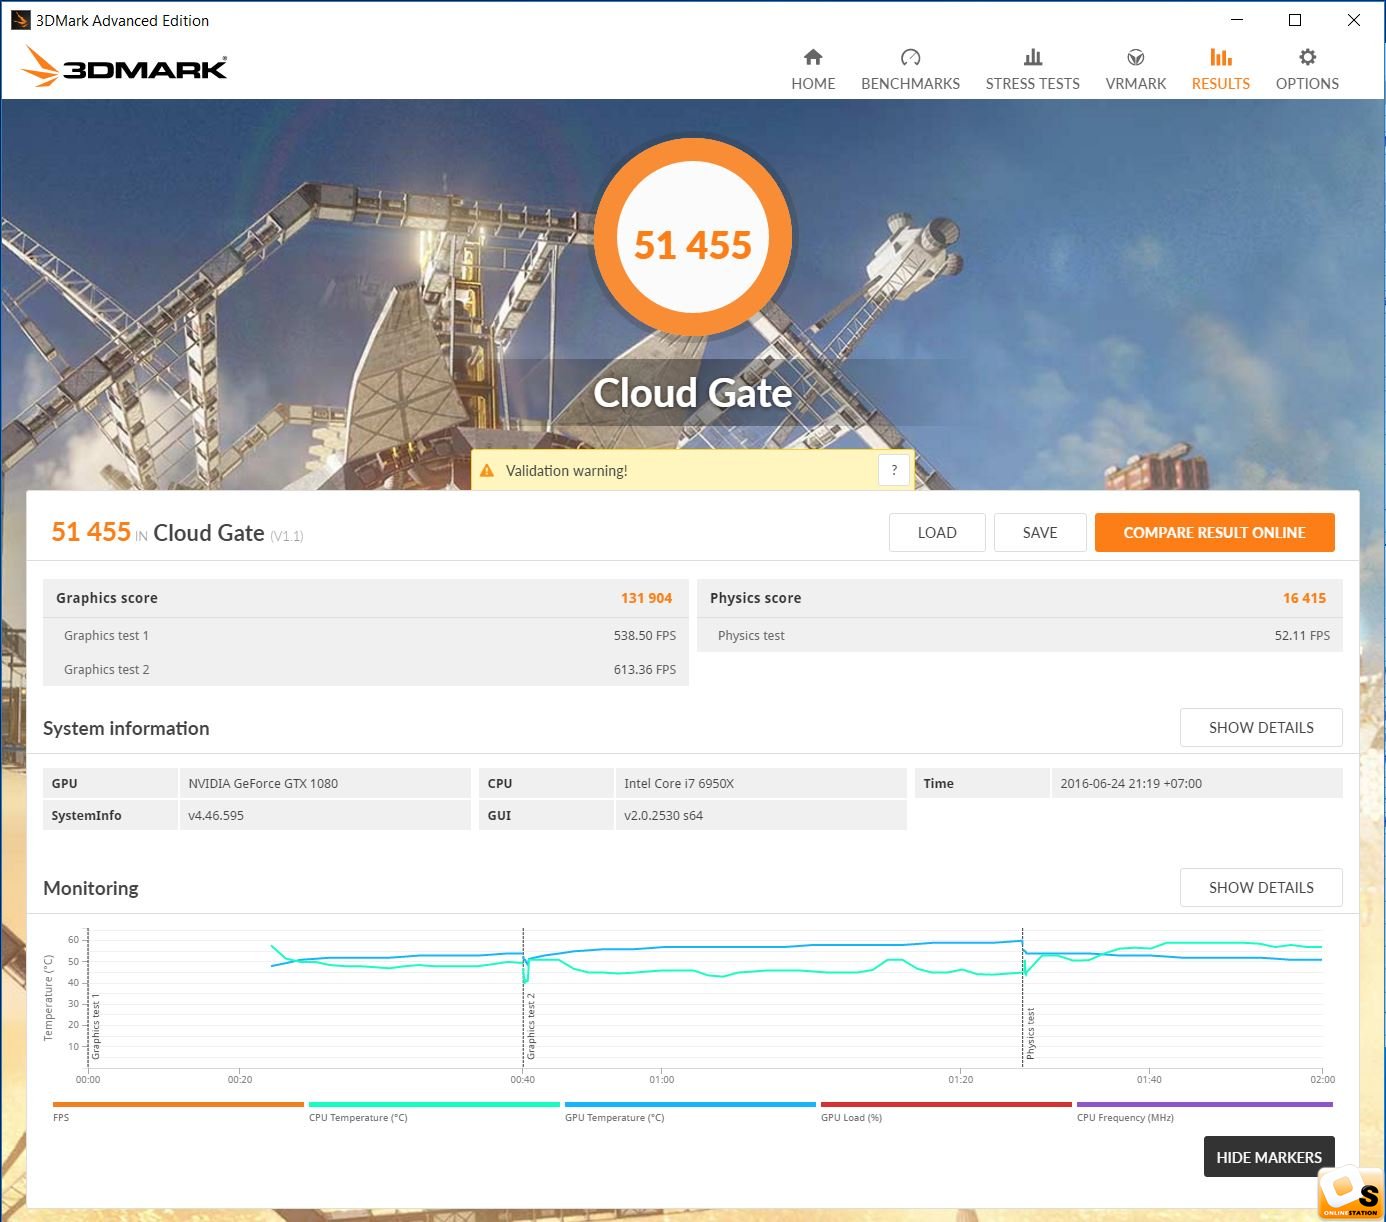Maximize the 3DMark window
Image resolution: width=1386 pixels, height=1222 pixels.
pyautogui.click(x=1295, y=20)
